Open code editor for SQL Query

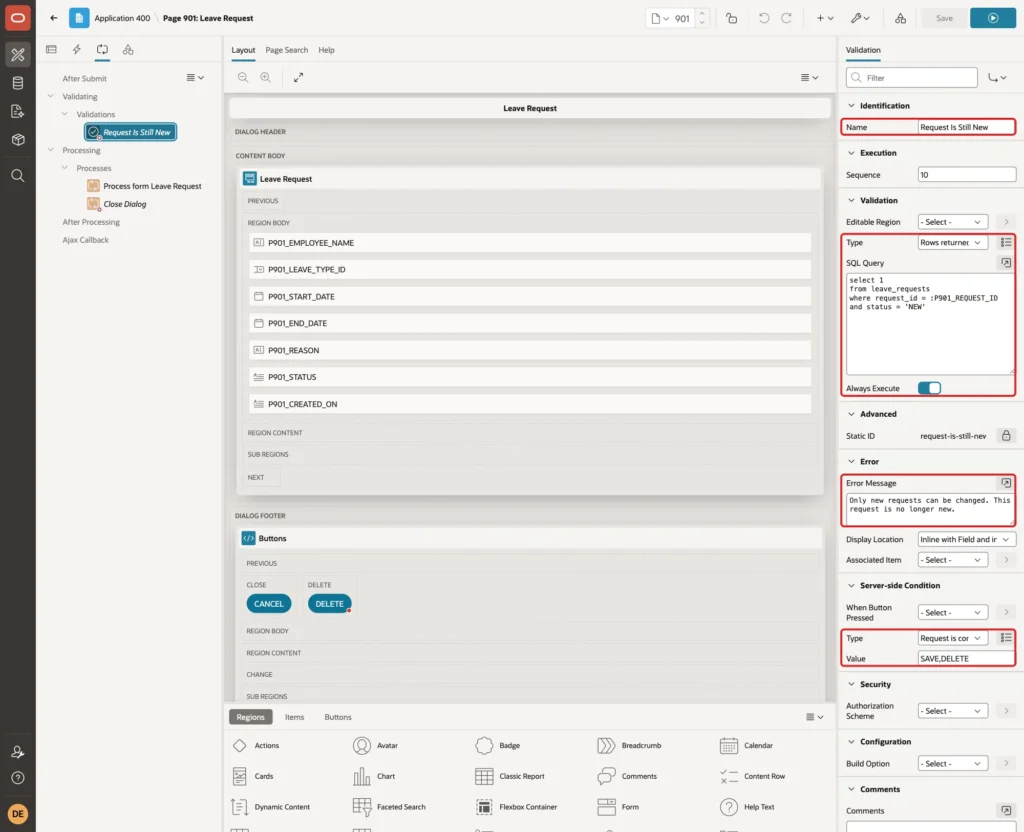point(1006,263)
